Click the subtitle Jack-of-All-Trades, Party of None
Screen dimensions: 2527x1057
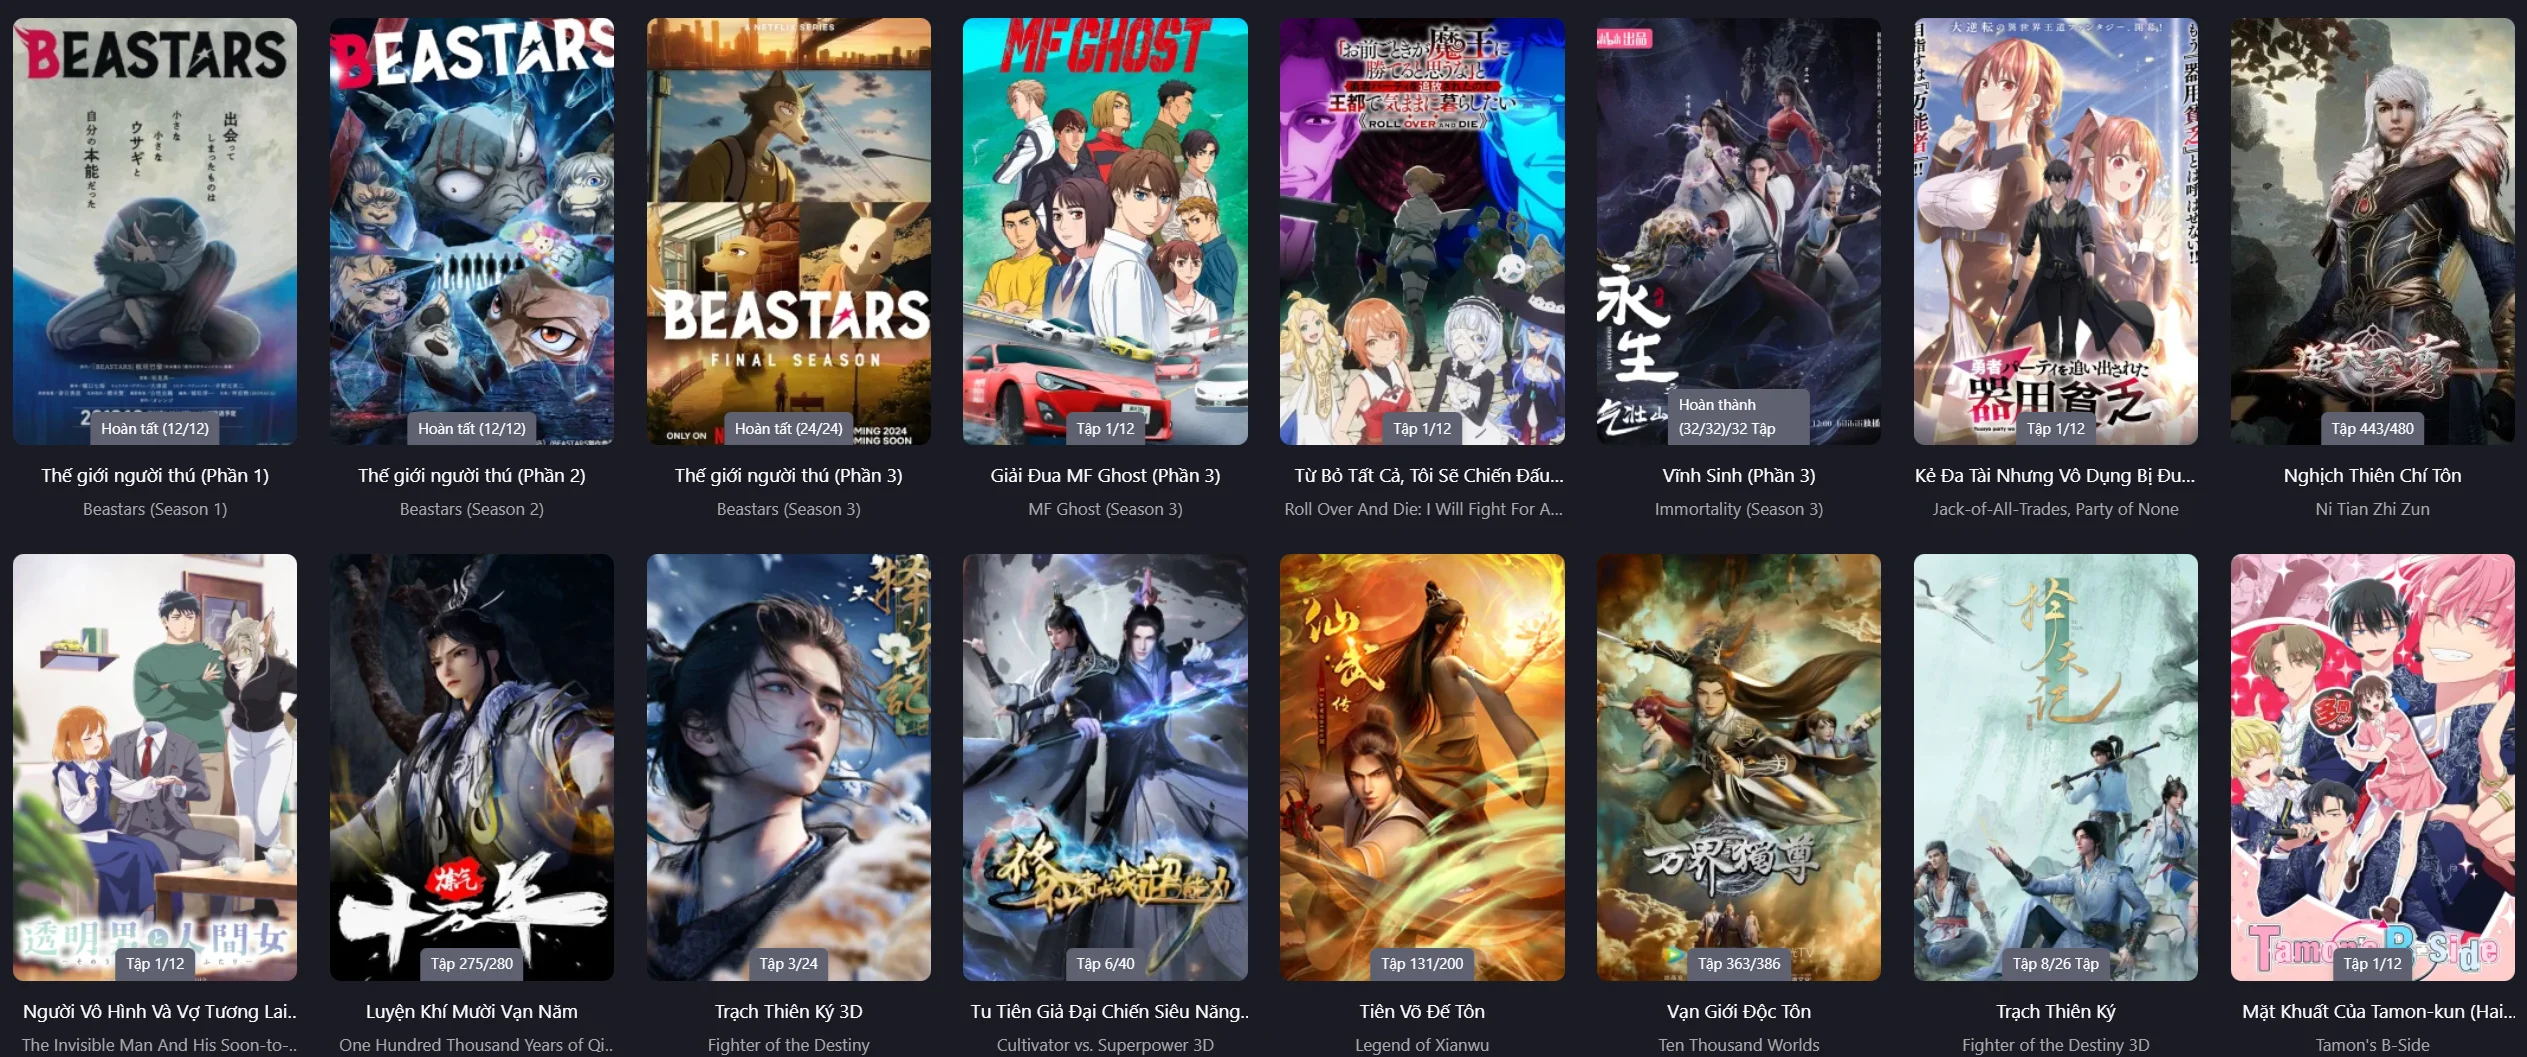click(2056, 509)
